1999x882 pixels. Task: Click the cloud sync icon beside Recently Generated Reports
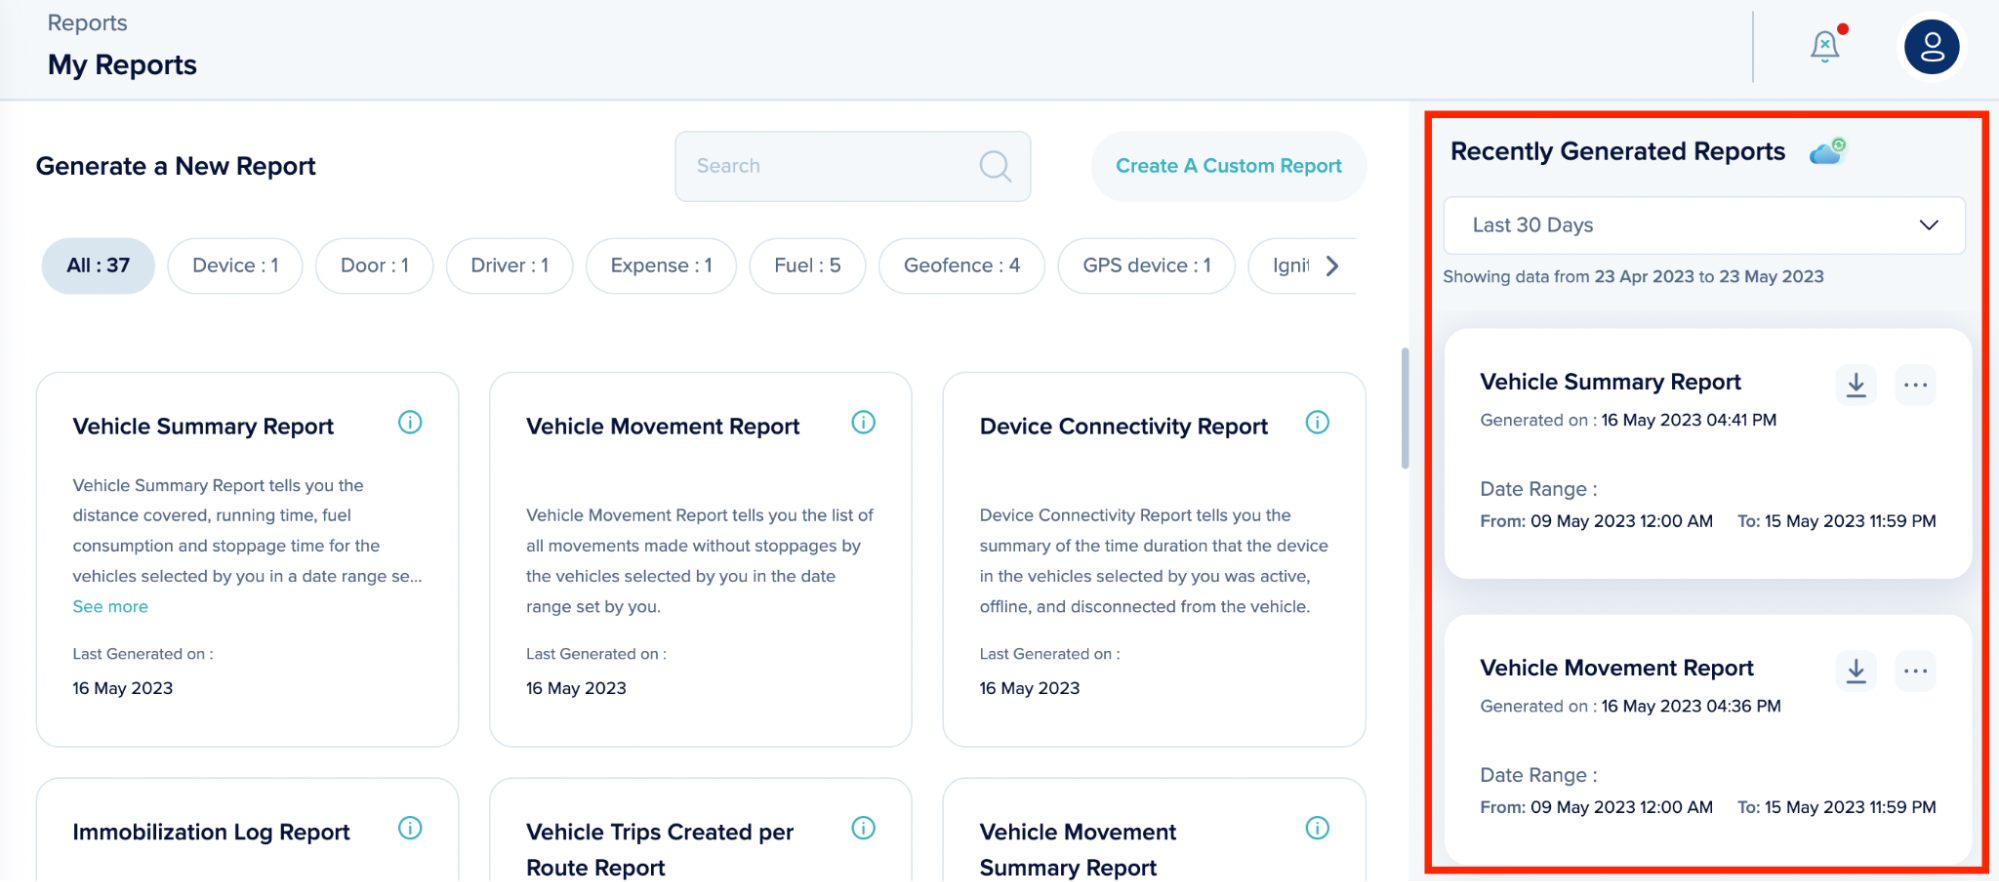click(1827, 152)
